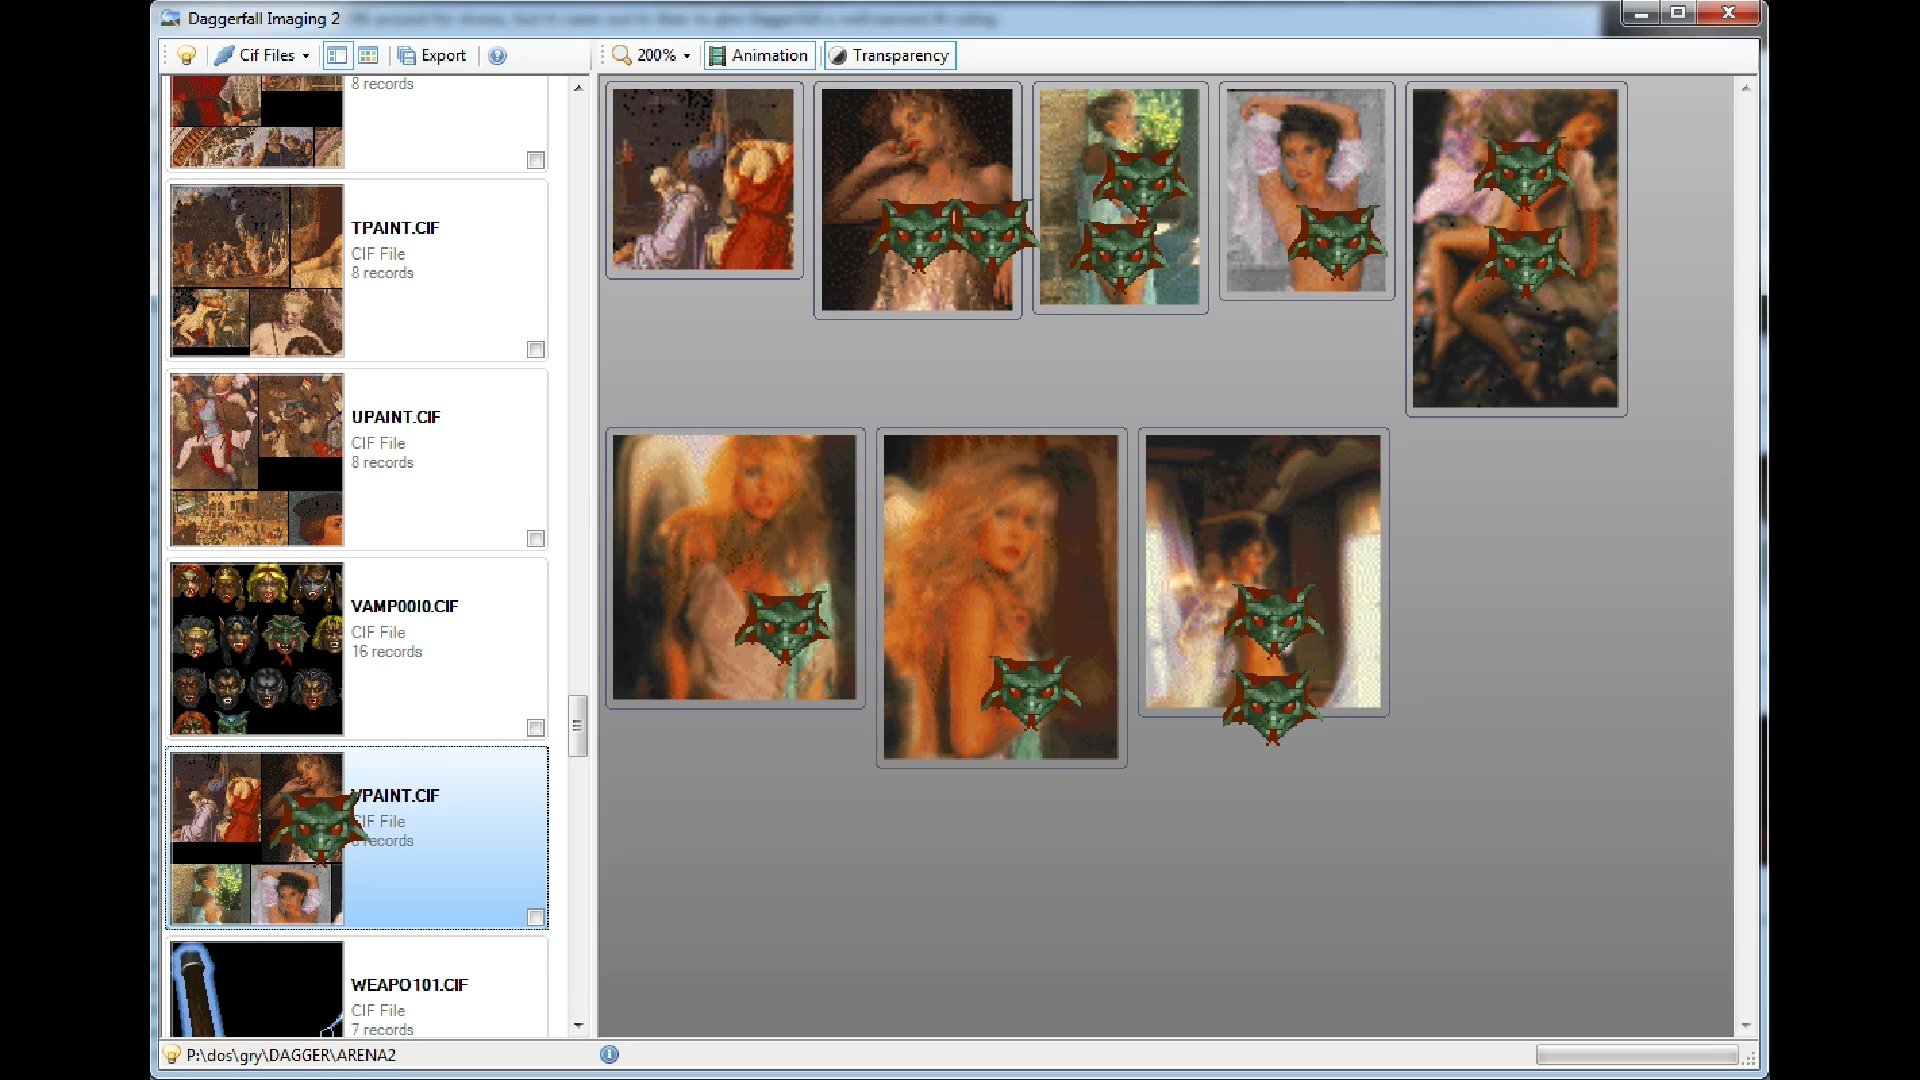1920x1080 pixels.
Task: Open the help icon in toolbar
Action: (497, 56)
